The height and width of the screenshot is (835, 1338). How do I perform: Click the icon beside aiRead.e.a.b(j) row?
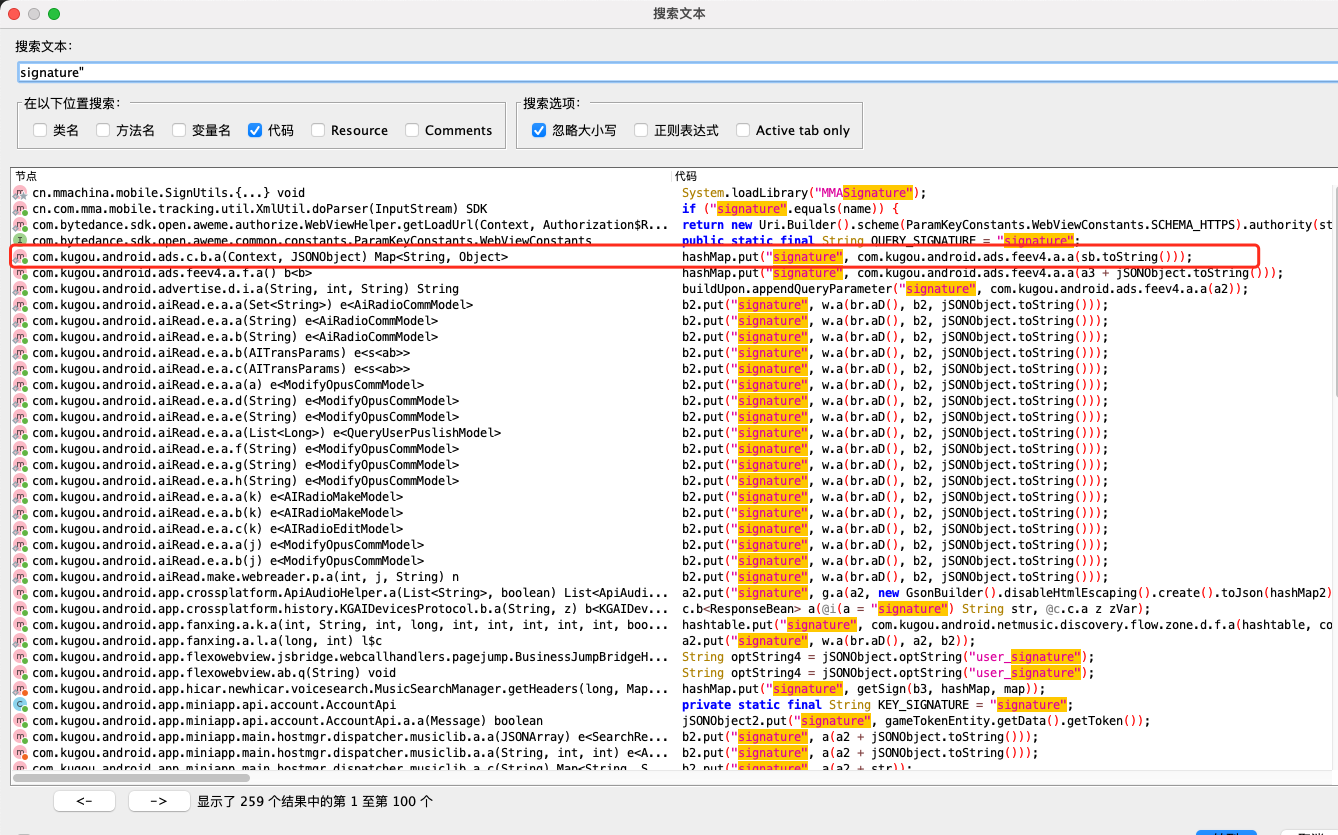[x=20, y=561]
